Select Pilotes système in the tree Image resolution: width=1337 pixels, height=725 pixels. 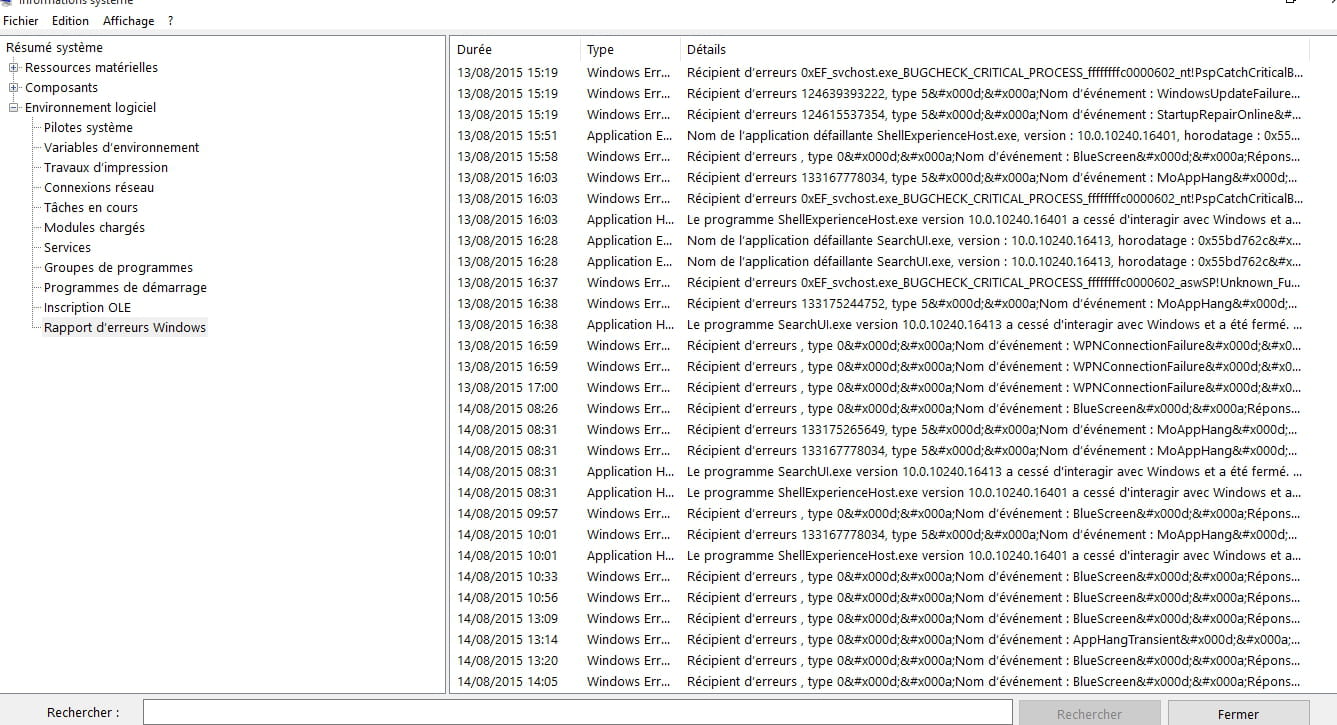pyautogui.click(x=88, y=128)
